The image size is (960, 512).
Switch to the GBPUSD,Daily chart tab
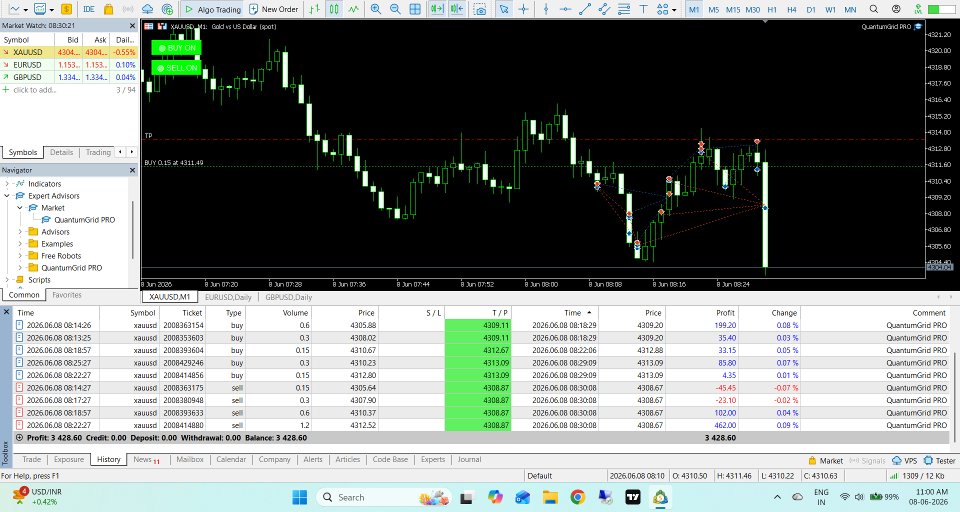pyautogui.click(x=288, y=297)
